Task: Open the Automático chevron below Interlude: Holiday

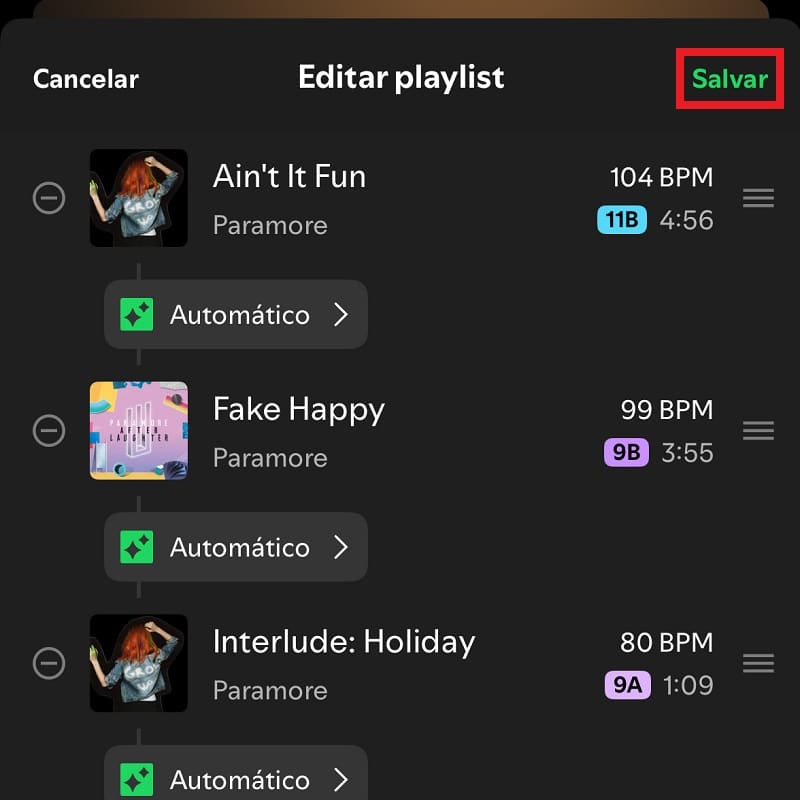Action: click(341, 779)
